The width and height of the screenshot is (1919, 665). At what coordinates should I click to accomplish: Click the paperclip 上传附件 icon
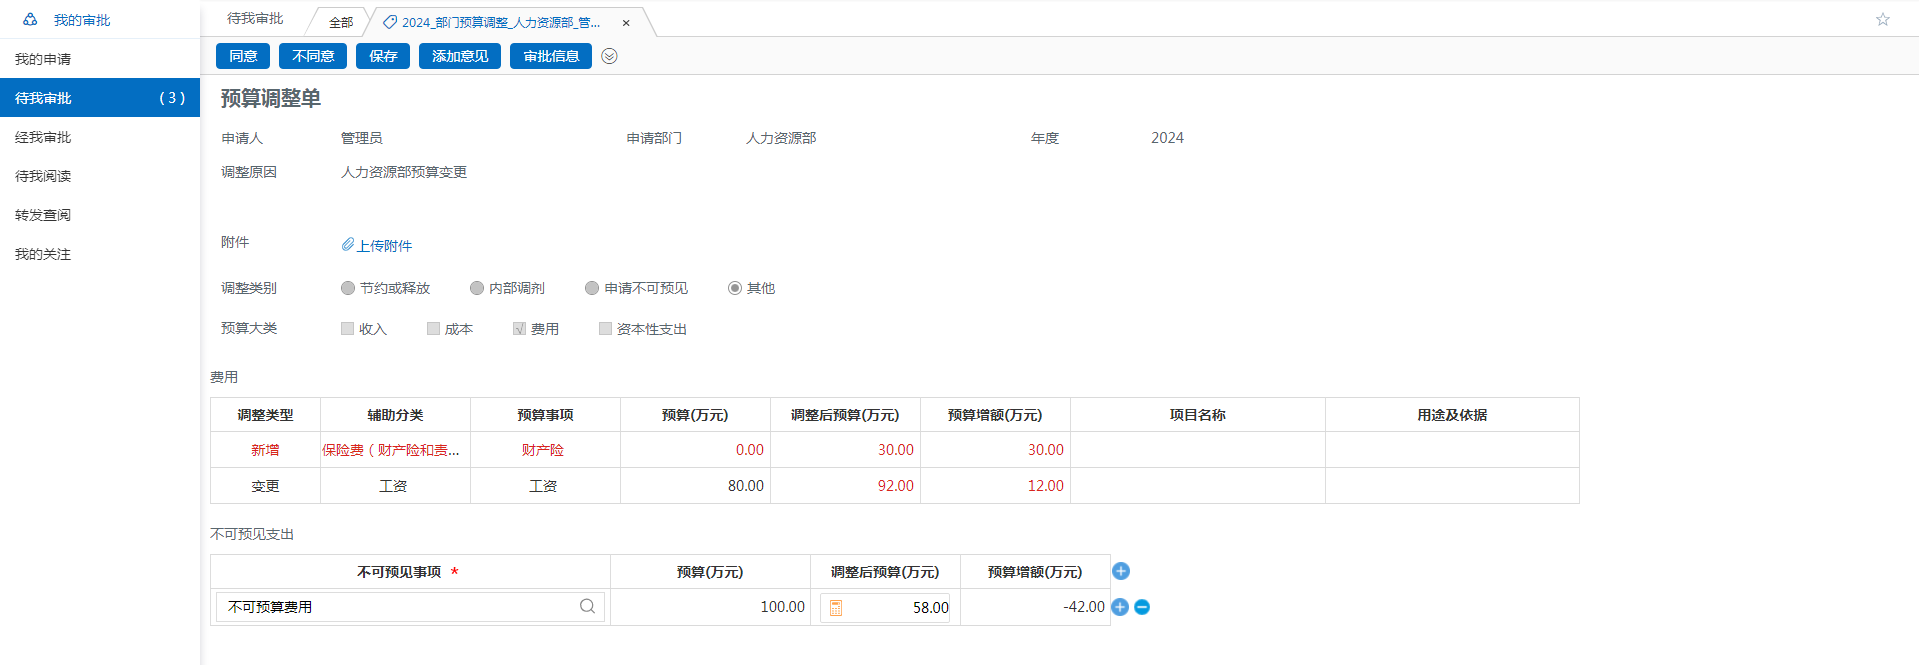(x=347, y=245)
